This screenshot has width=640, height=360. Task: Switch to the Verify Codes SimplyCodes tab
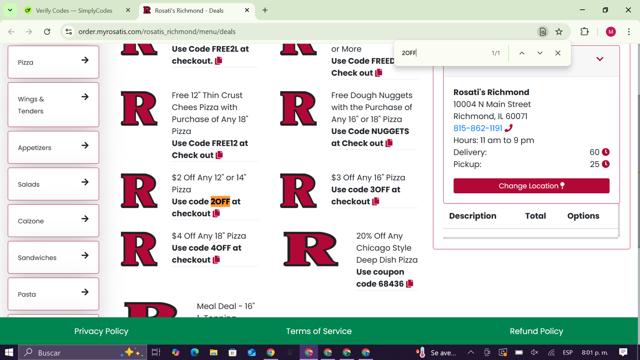click(x=73, y=11)
